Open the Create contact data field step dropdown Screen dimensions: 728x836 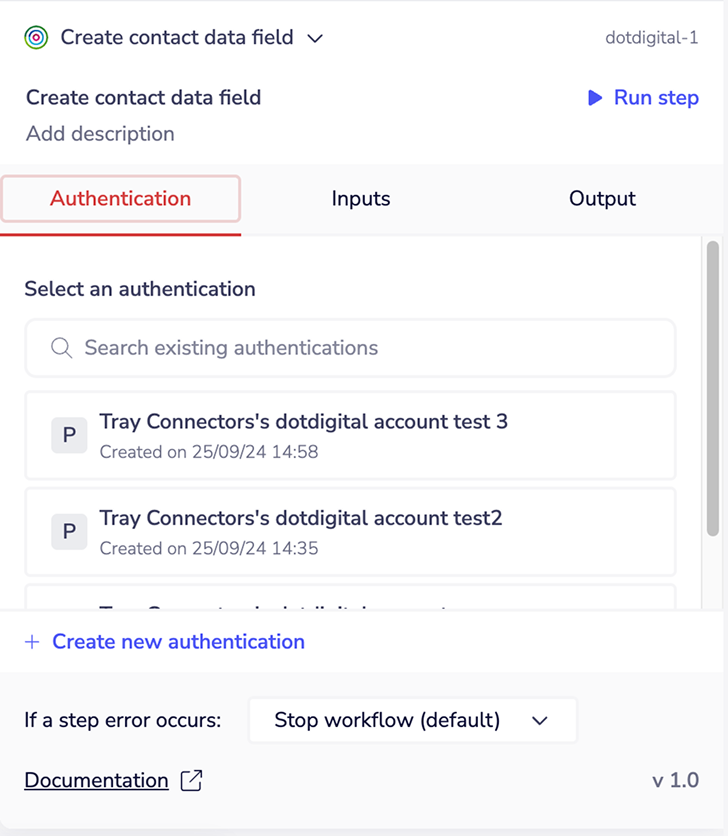click(x=315, y=37)
